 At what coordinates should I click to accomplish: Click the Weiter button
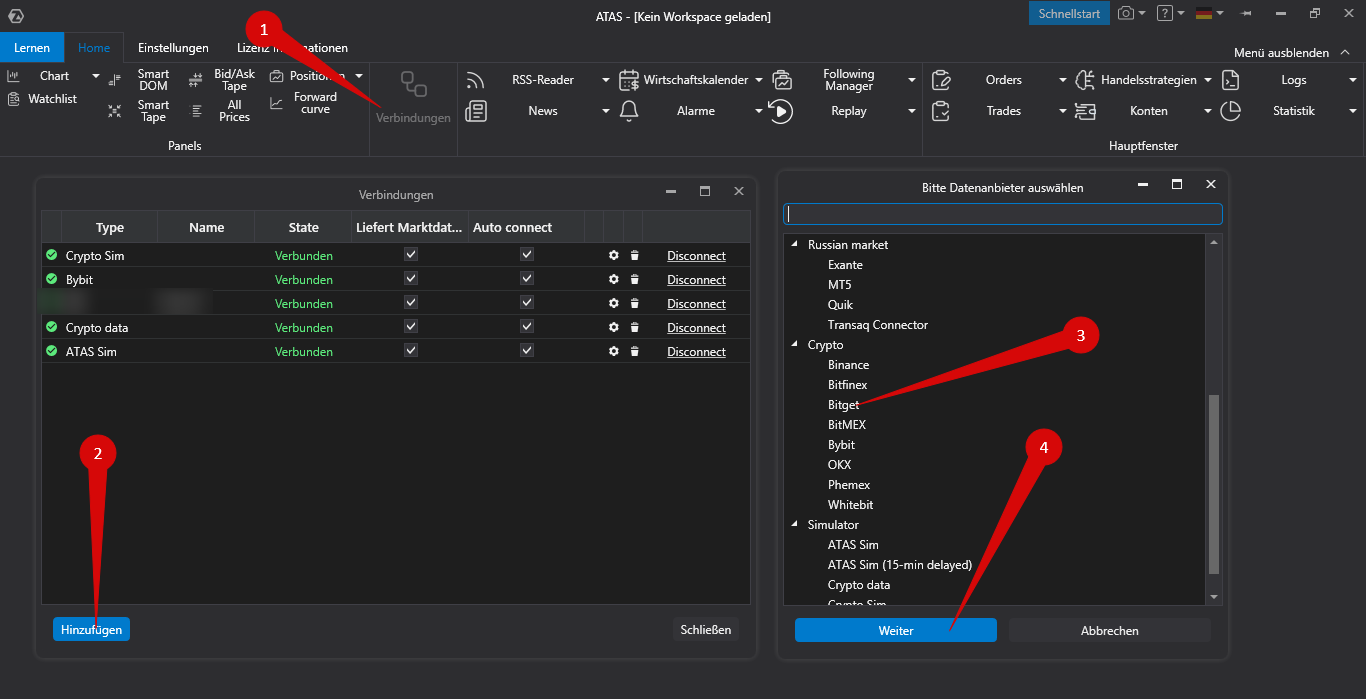click(896, 630)
